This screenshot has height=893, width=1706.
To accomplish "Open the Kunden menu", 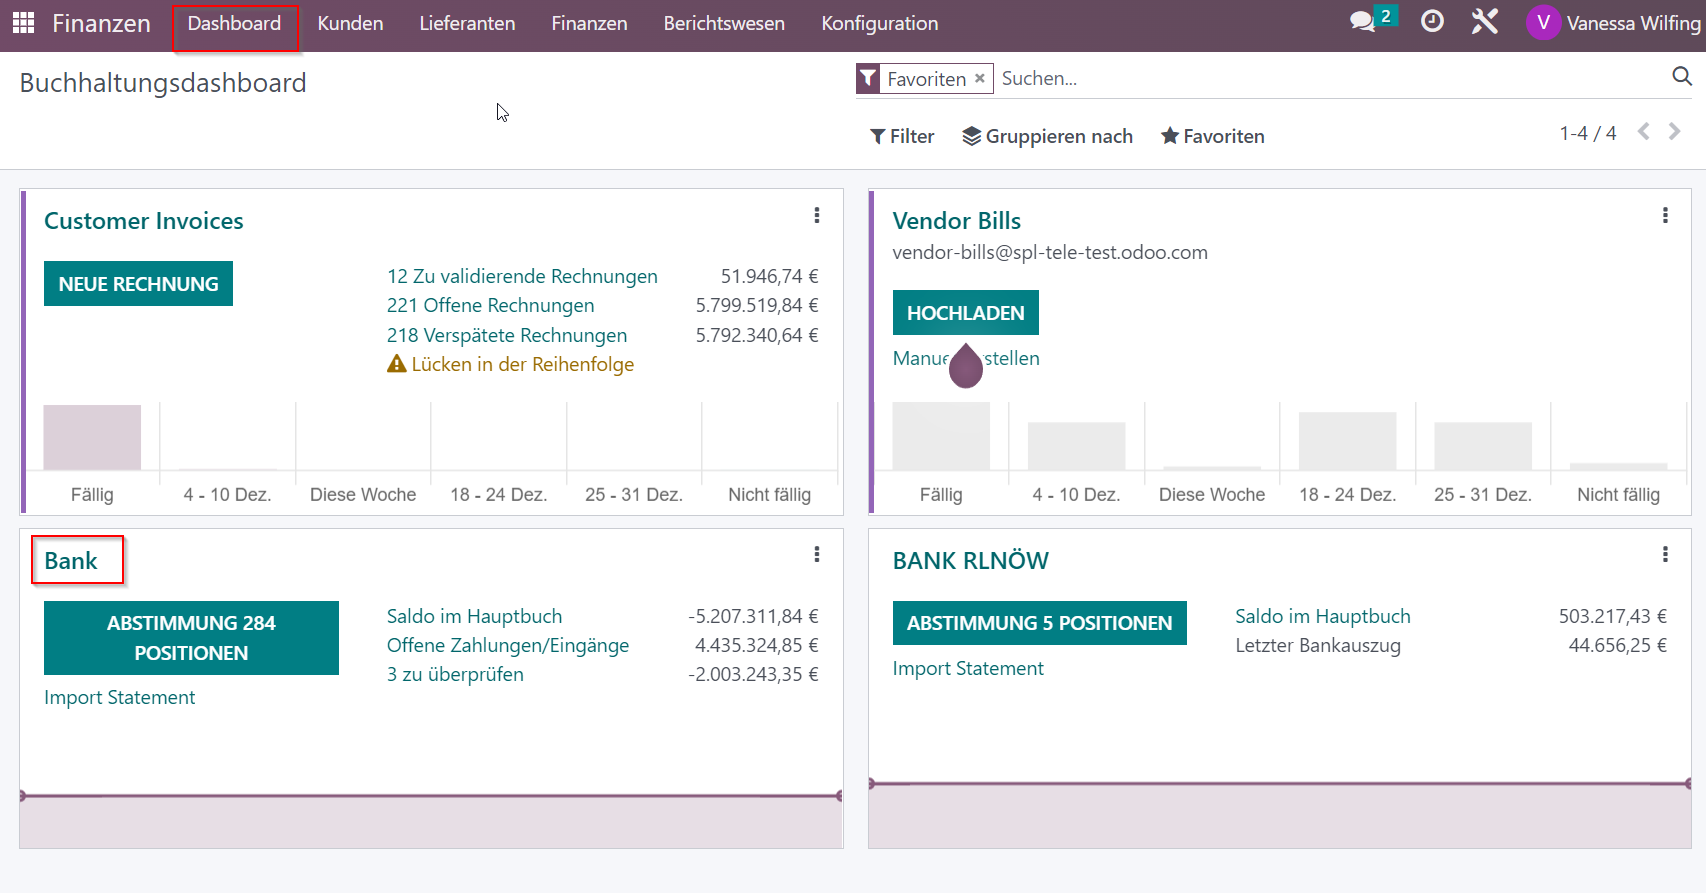I will (x=350, y=23).
